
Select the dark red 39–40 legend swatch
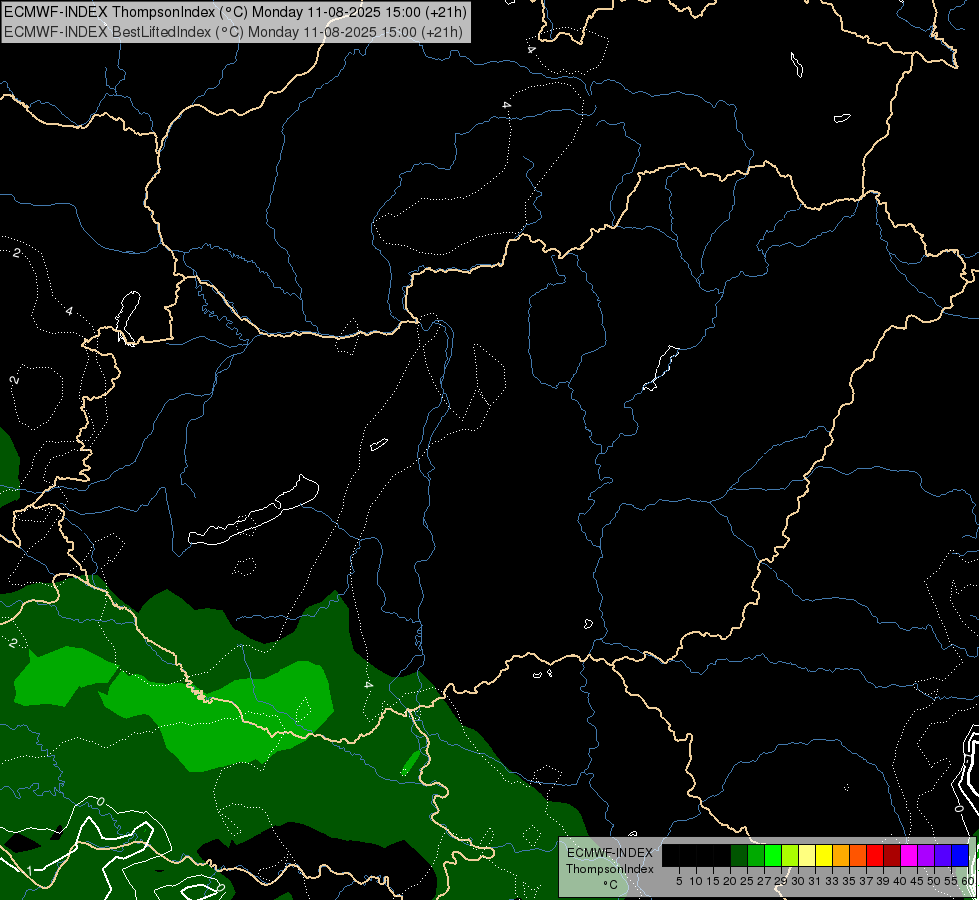[892, 855]
